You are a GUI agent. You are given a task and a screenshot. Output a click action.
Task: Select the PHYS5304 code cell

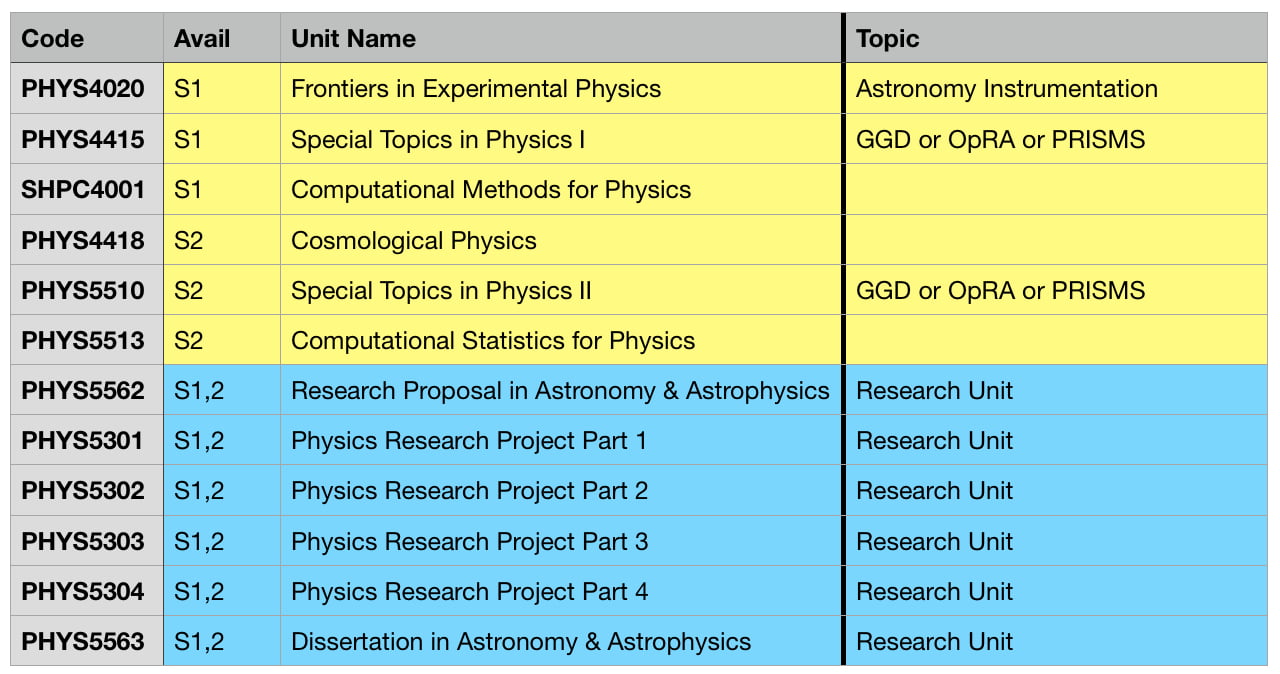(x=83, y=592)
